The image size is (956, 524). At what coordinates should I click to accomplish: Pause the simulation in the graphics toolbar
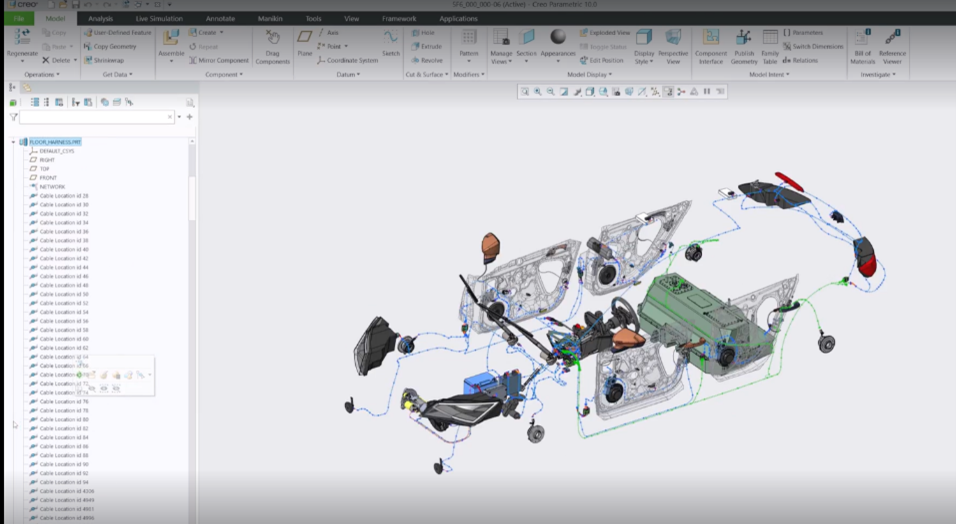[x=707, y=91]
